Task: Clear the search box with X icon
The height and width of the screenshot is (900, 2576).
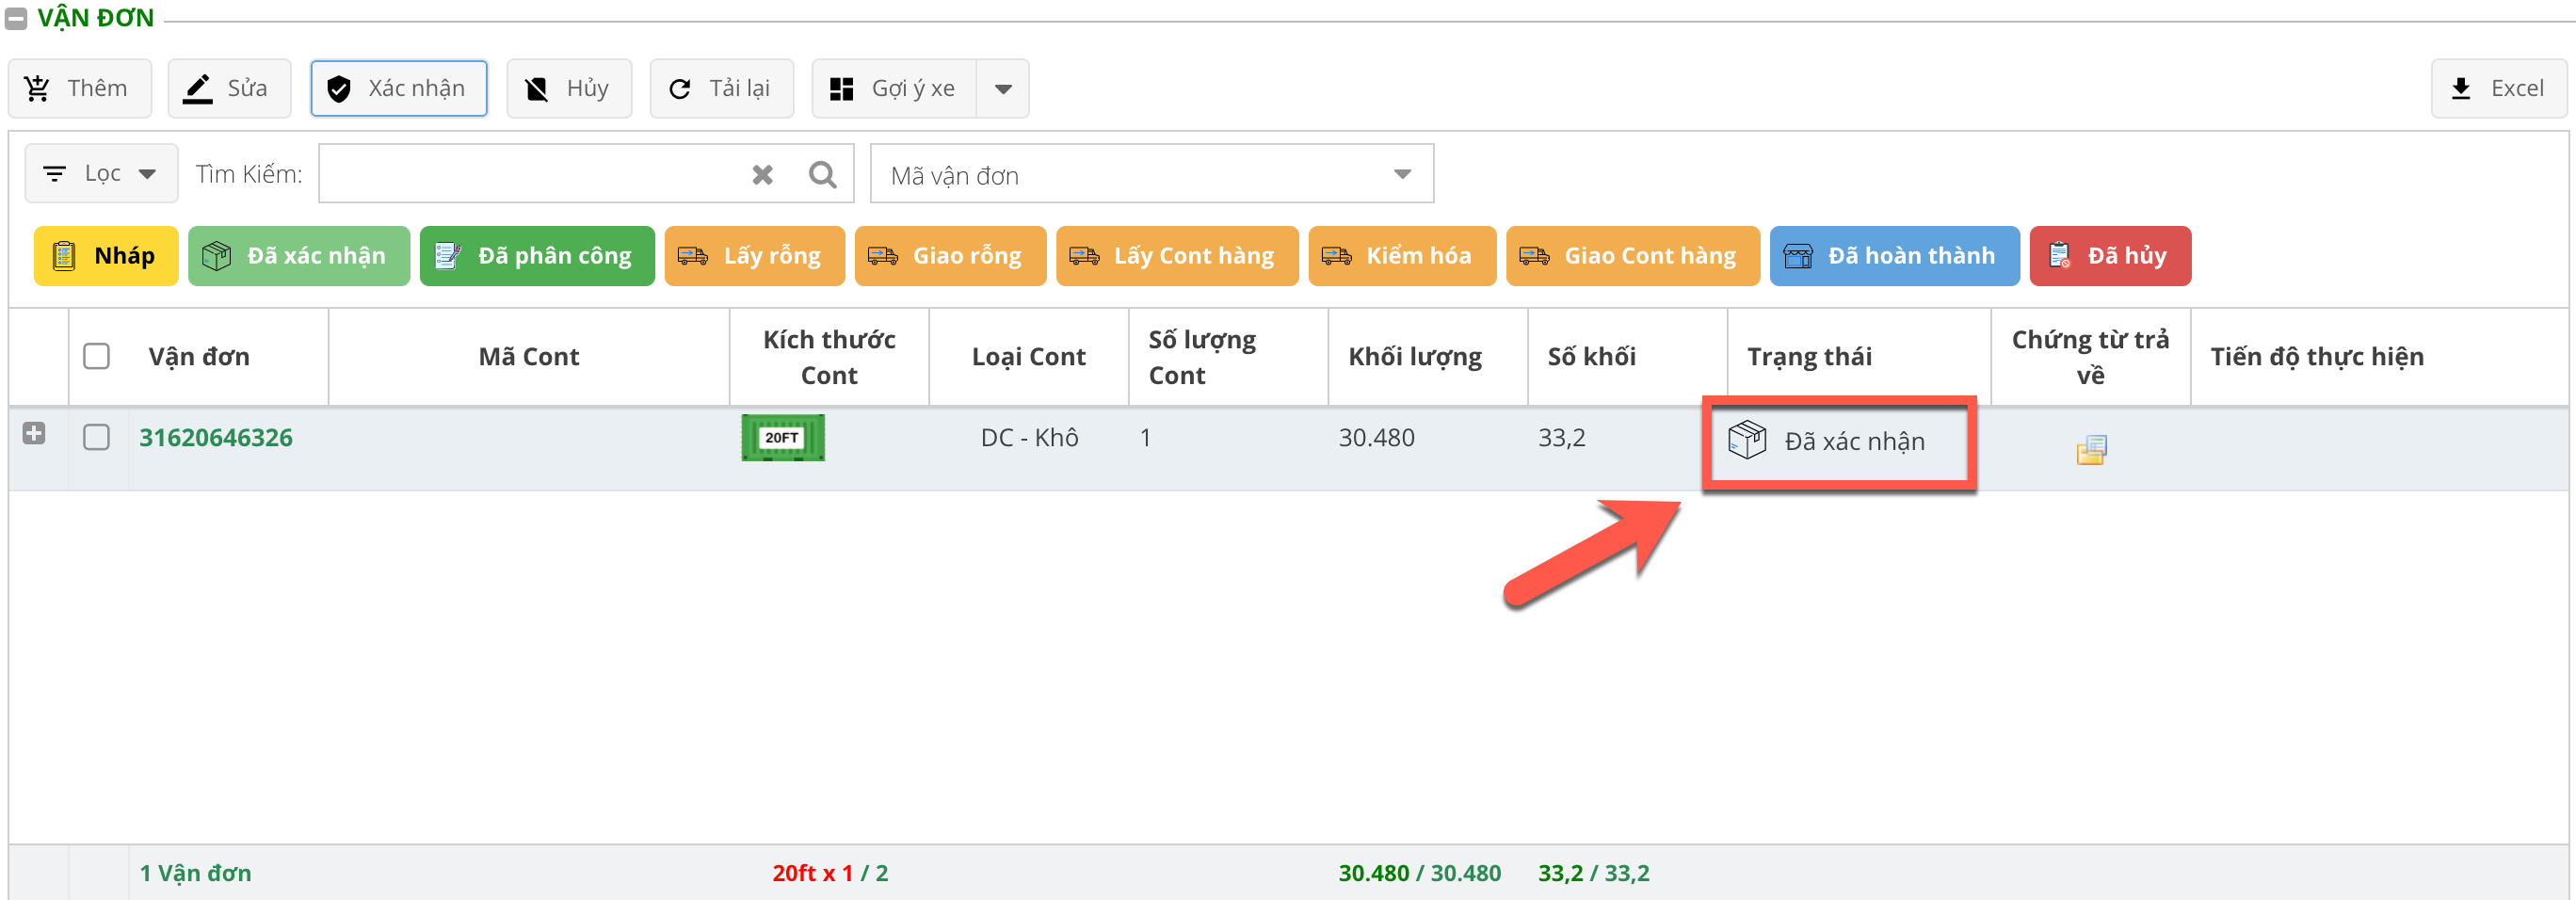Action: (x=762, y=175)
